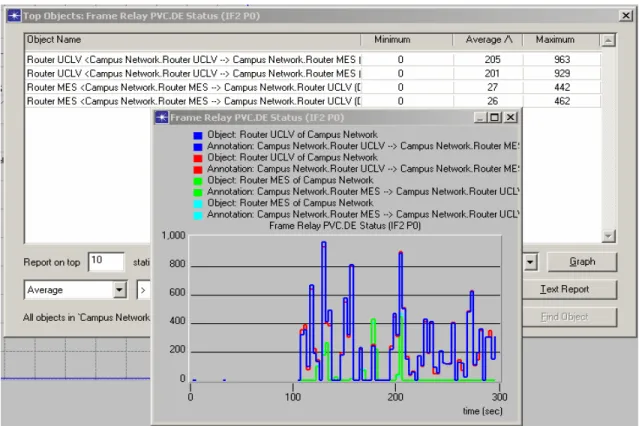Select row with average 201
This screenshot has height=426, width=639.
coord(313,73)
